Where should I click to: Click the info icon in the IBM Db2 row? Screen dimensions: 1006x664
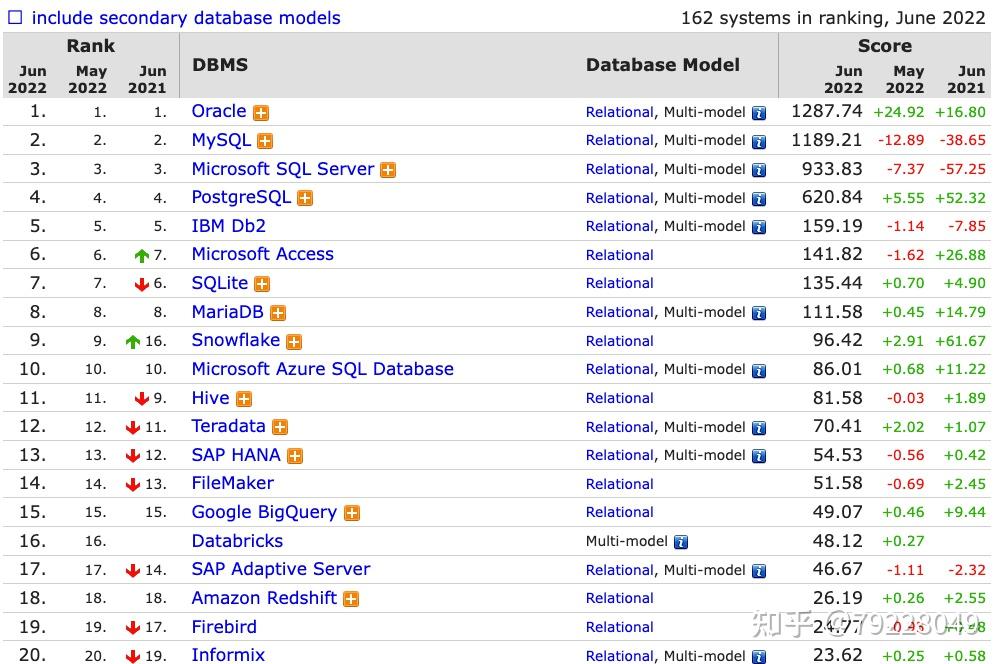point(759,227)
